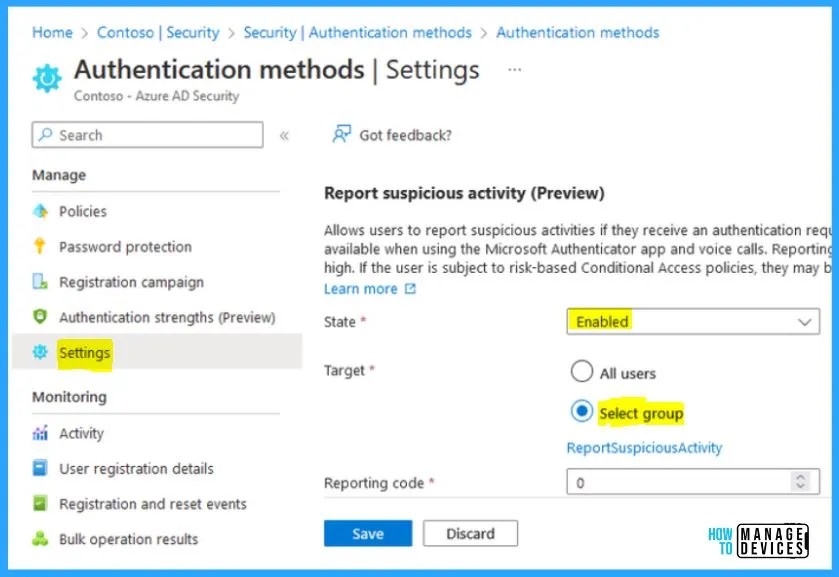The width and height of the screenshot is (839, 577).
Task: Open the ellipsis menu next to Settings
Action: click(514, 69)
